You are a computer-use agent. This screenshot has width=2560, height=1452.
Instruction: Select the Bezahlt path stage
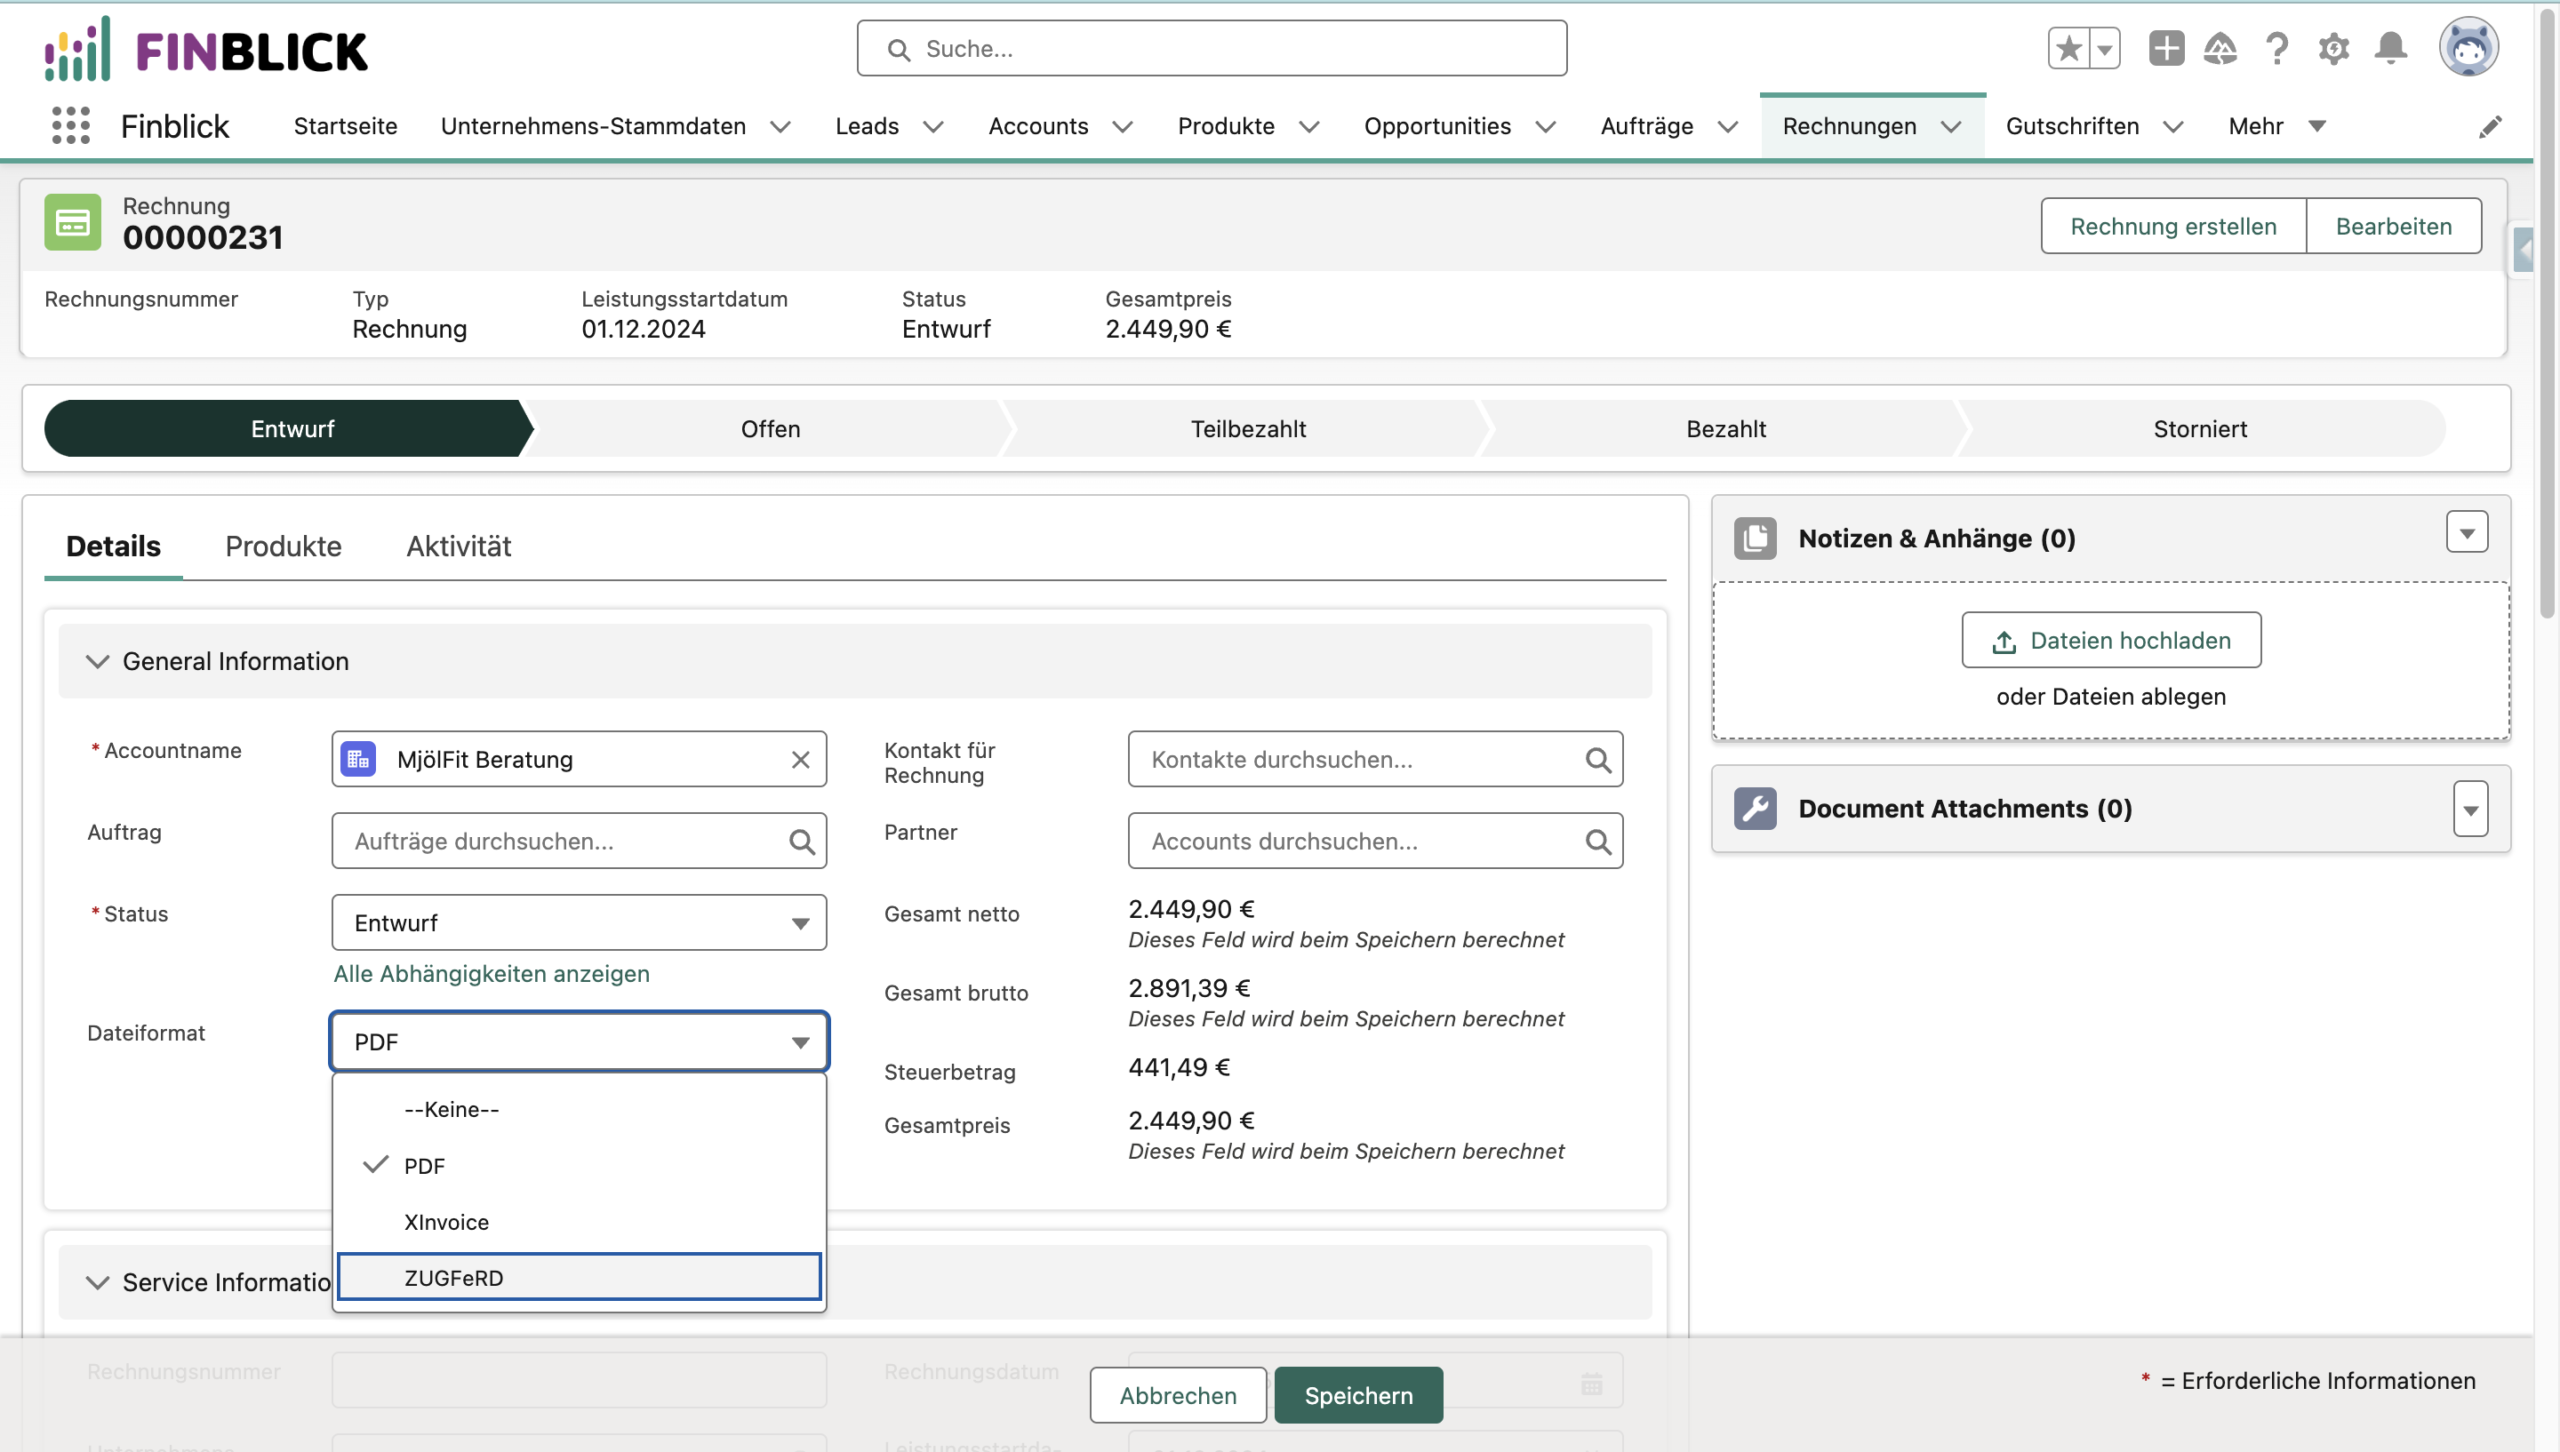click(1726, 429)
